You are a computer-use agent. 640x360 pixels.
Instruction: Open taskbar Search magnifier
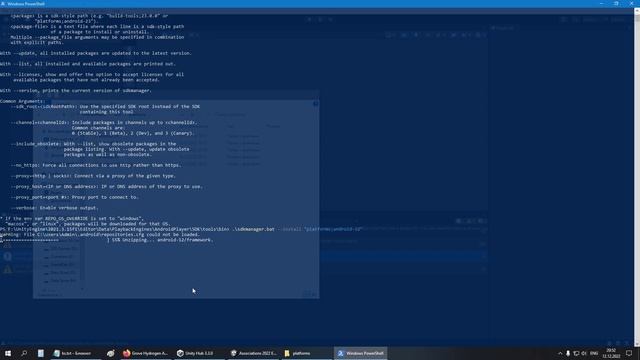[x=24, y=353]
